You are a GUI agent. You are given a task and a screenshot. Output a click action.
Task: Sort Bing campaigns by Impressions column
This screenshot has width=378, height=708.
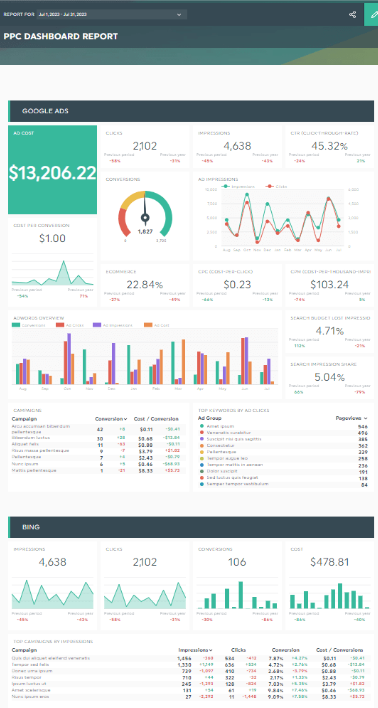195,650
